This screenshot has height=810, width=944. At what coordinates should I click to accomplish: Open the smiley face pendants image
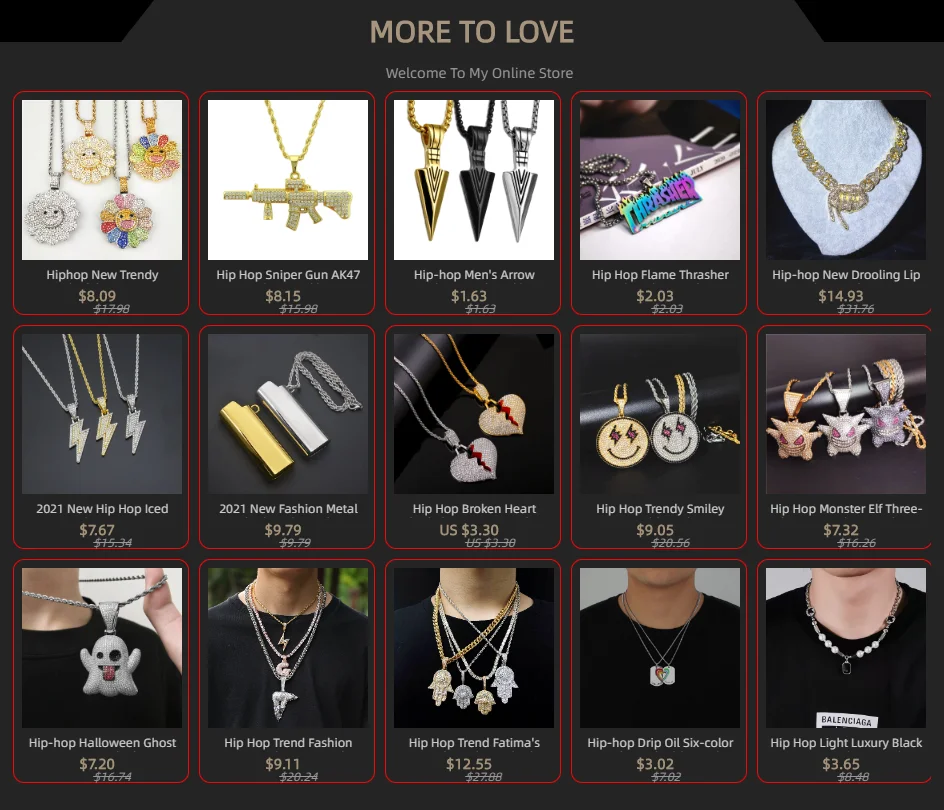[660, 414]
